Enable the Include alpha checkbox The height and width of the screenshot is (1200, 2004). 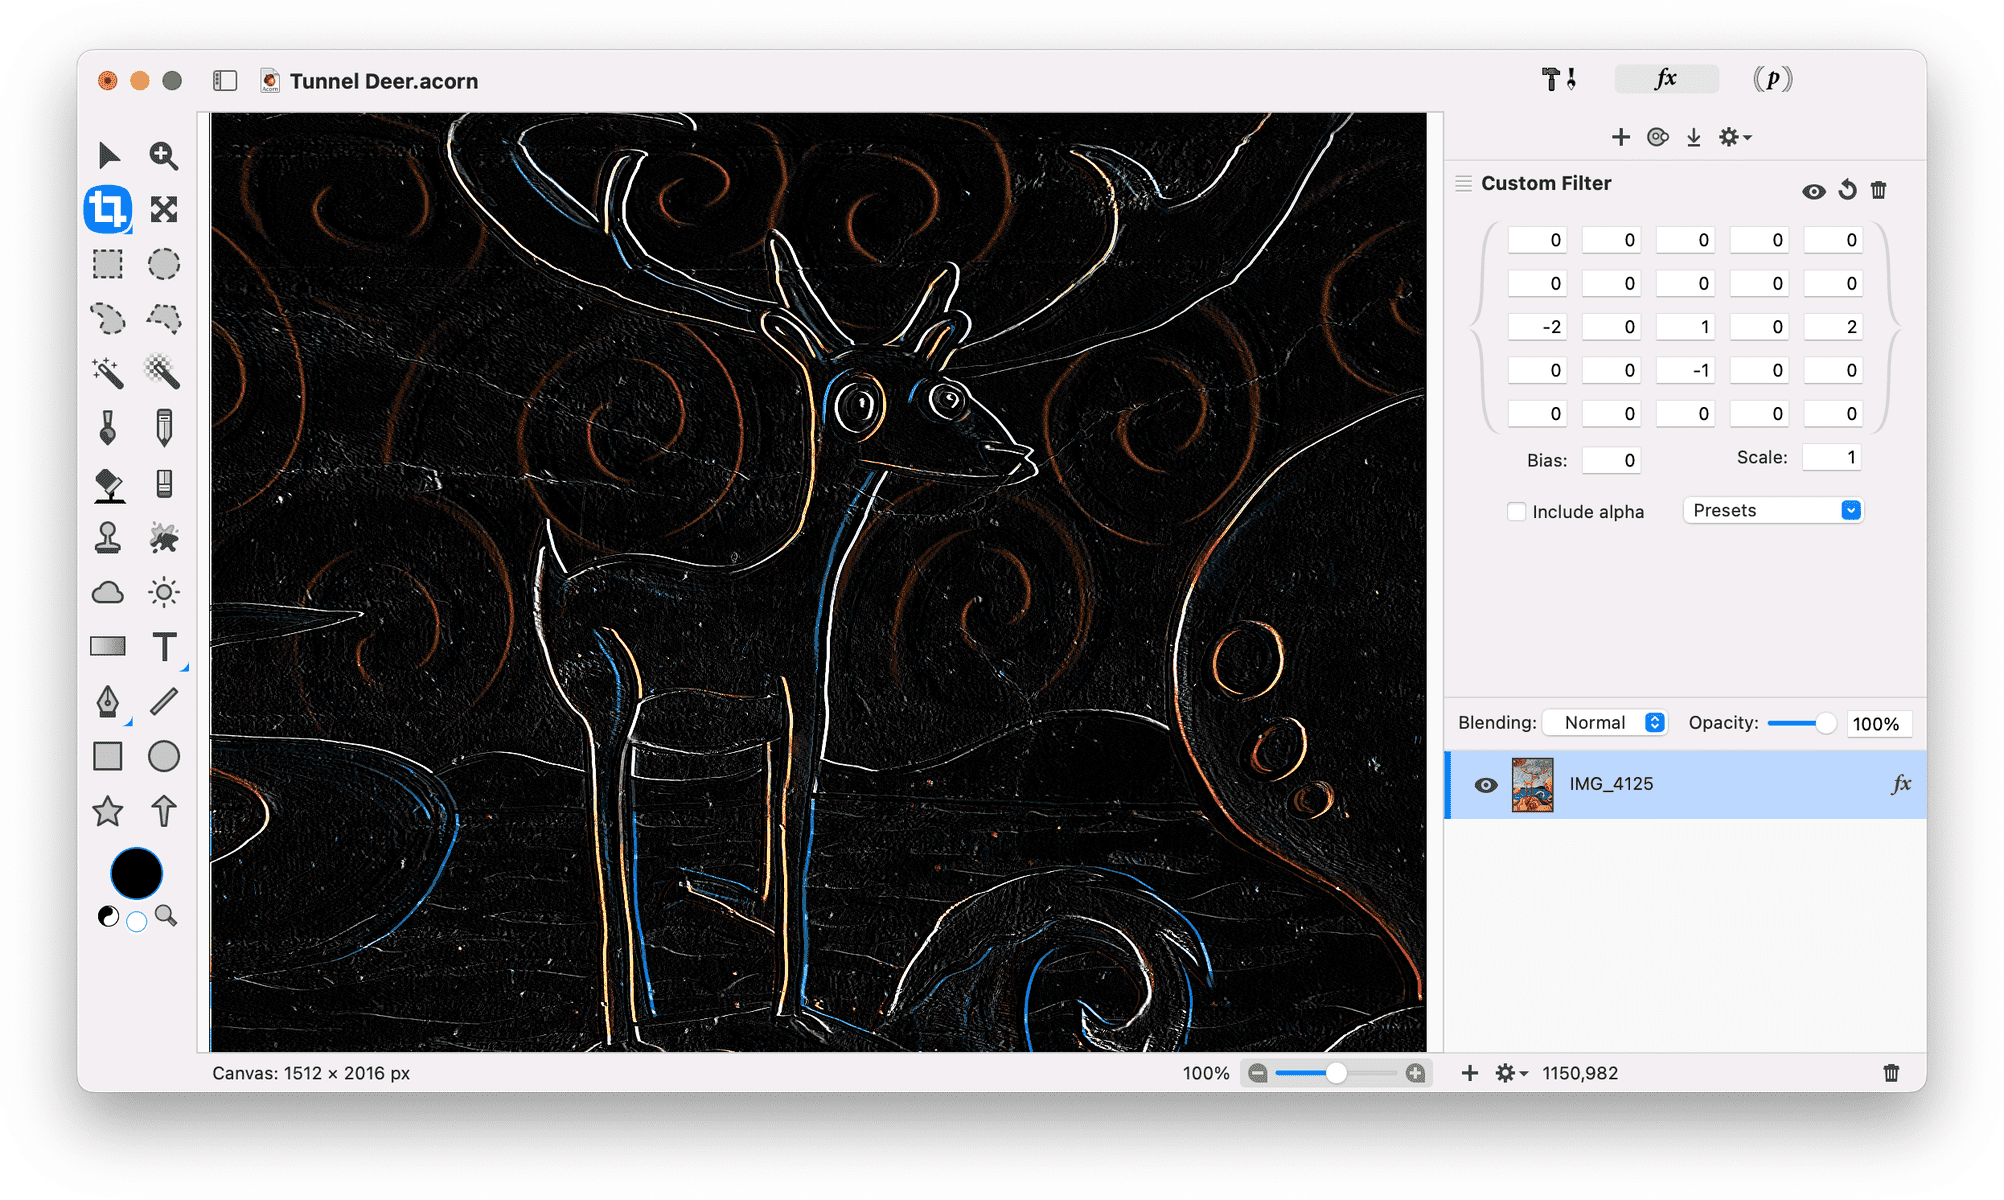click(x=1517, y=511)
